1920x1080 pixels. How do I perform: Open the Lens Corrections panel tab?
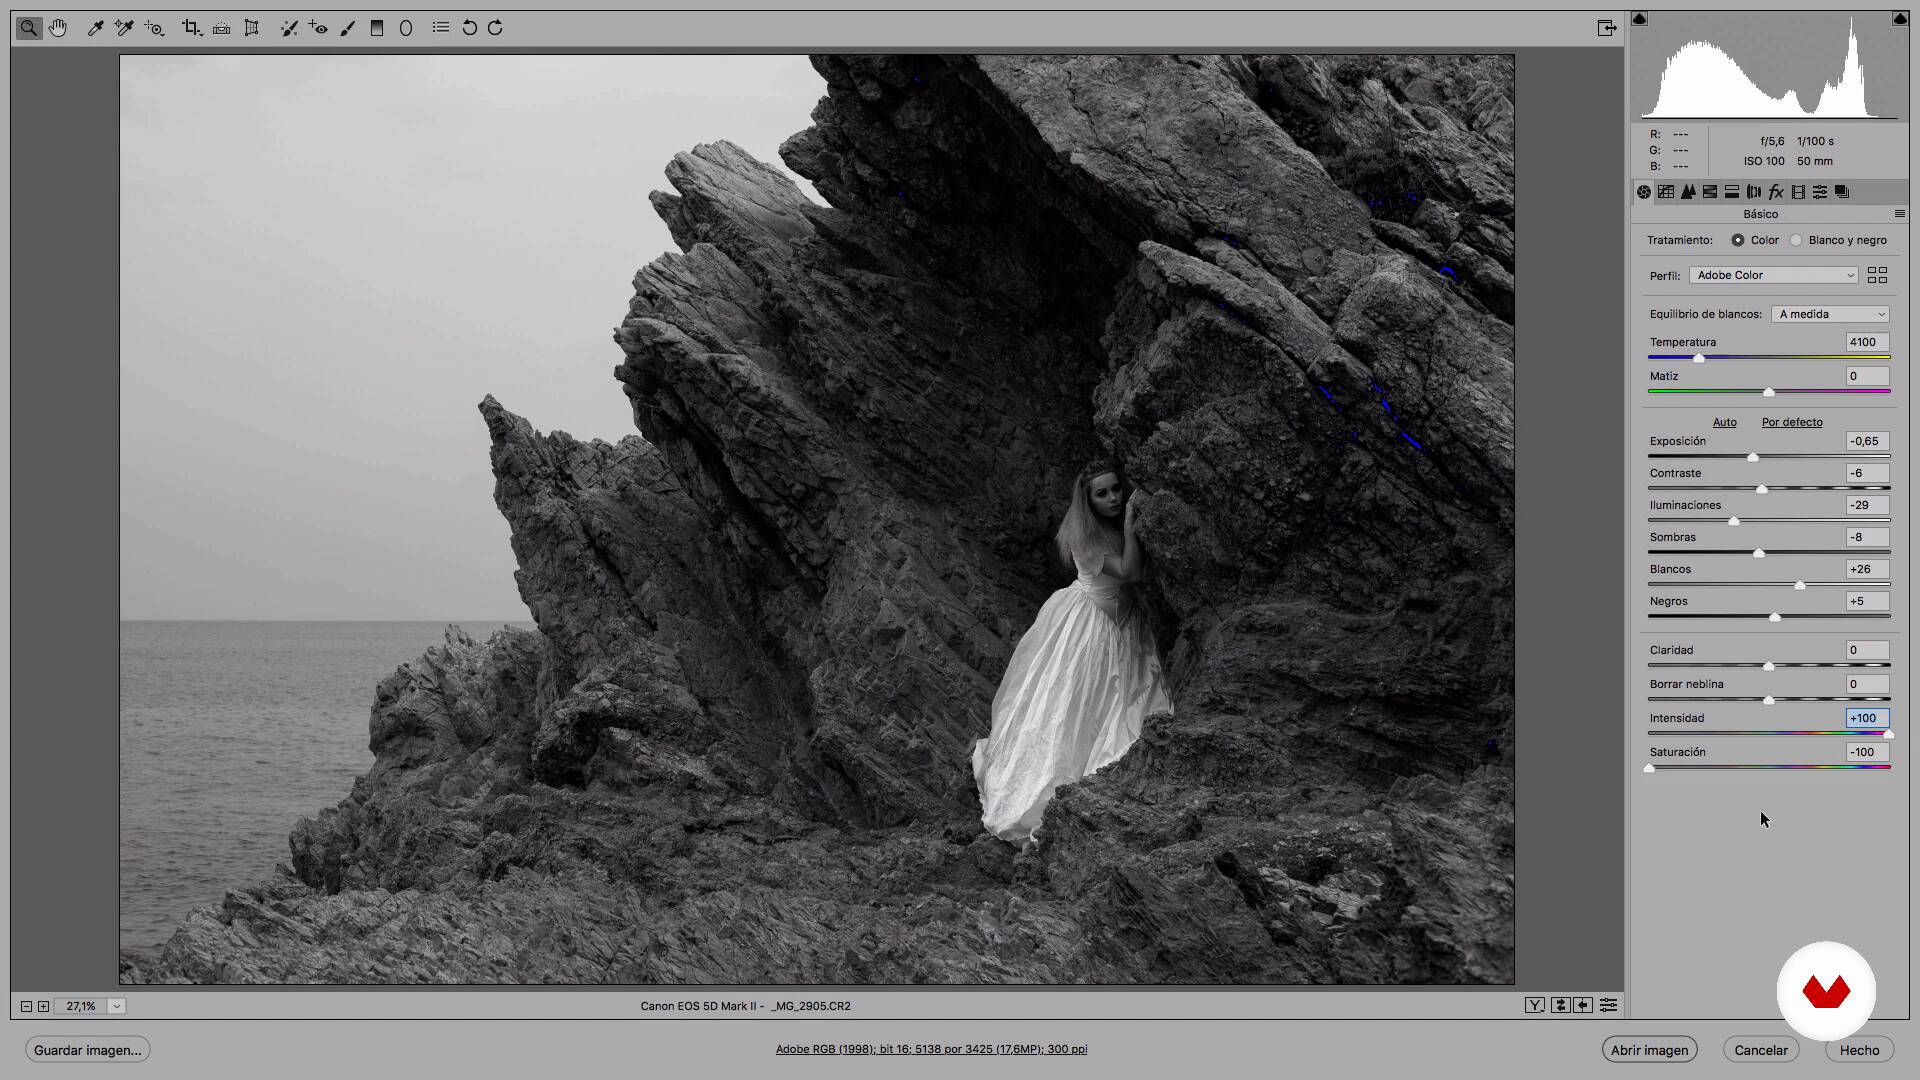[x=1754, y=192]
